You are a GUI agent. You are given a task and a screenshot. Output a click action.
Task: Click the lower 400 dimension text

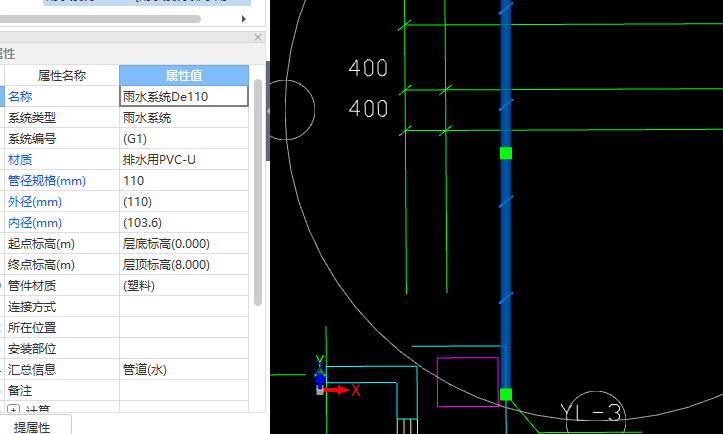click(x=368, y=109)
